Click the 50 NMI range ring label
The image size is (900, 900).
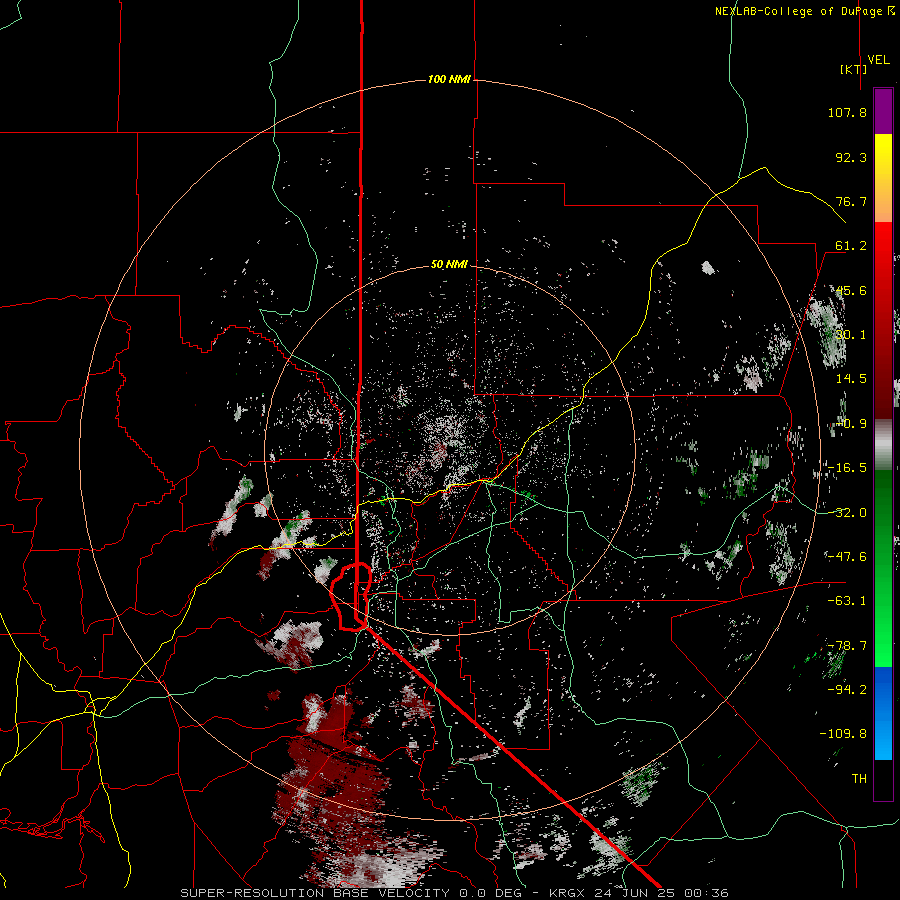(449, 265)
